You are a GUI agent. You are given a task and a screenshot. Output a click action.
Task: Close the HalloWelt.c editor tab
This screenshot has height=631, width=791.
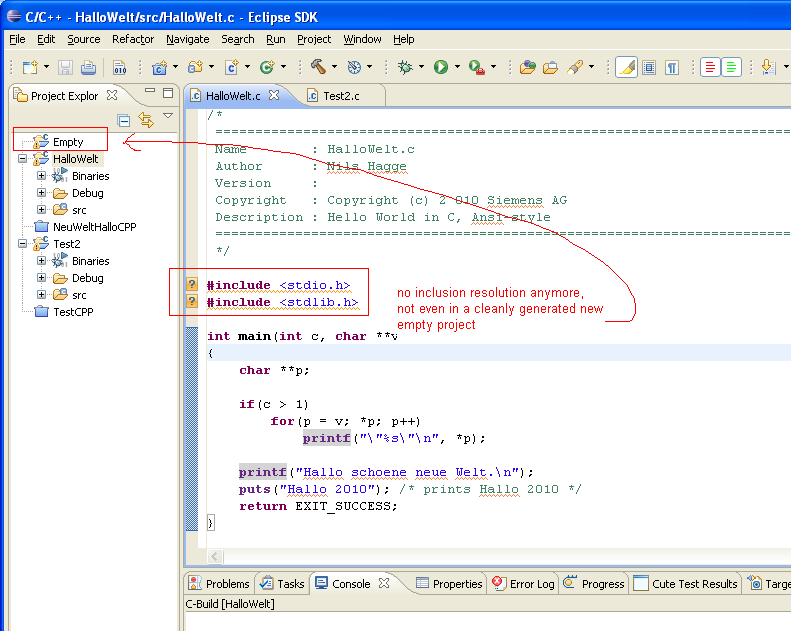(x=274, y=95)
